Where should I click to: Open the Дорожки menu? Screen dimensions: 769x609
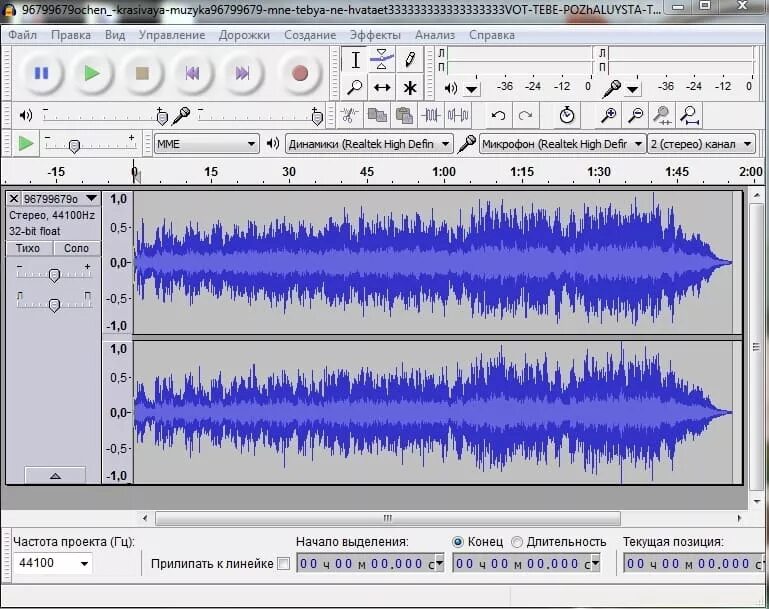pyautogui.click(x=244, y=35)
